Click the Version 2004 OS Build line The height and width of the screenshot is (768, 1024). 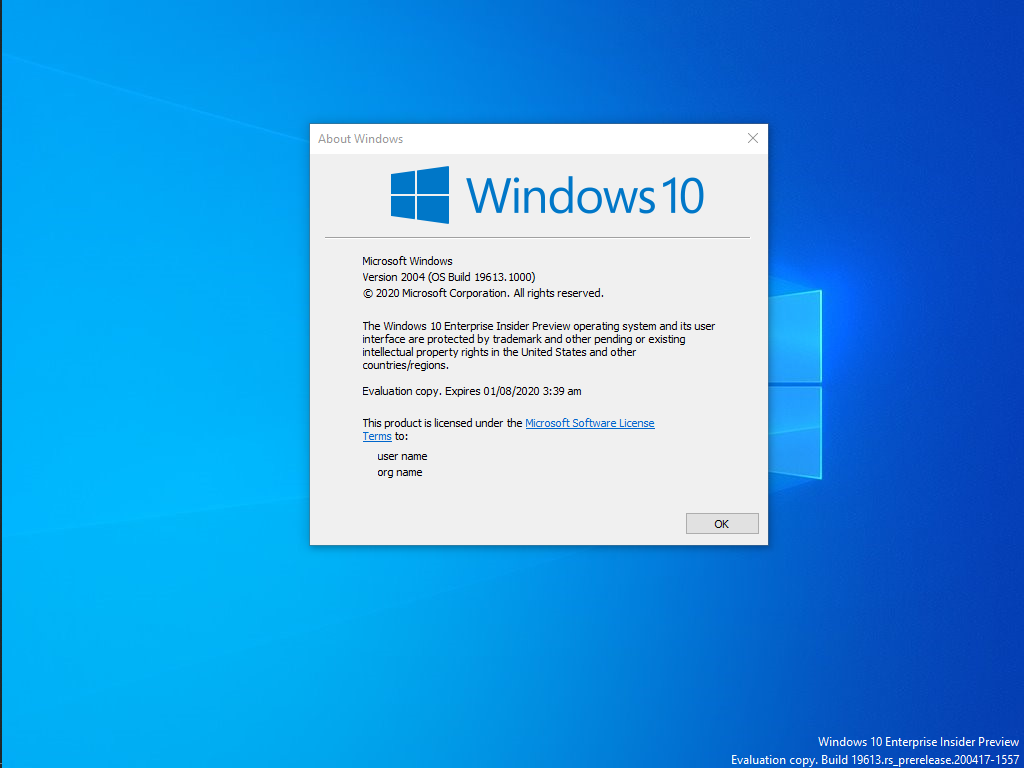(x=449, y=277)
